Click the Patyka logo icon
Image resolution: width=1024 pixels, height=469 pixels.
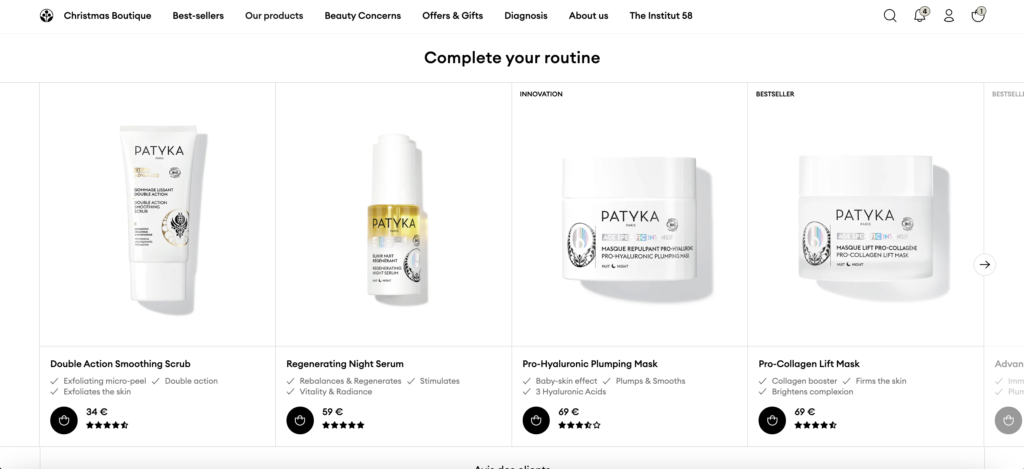[46, 16]
